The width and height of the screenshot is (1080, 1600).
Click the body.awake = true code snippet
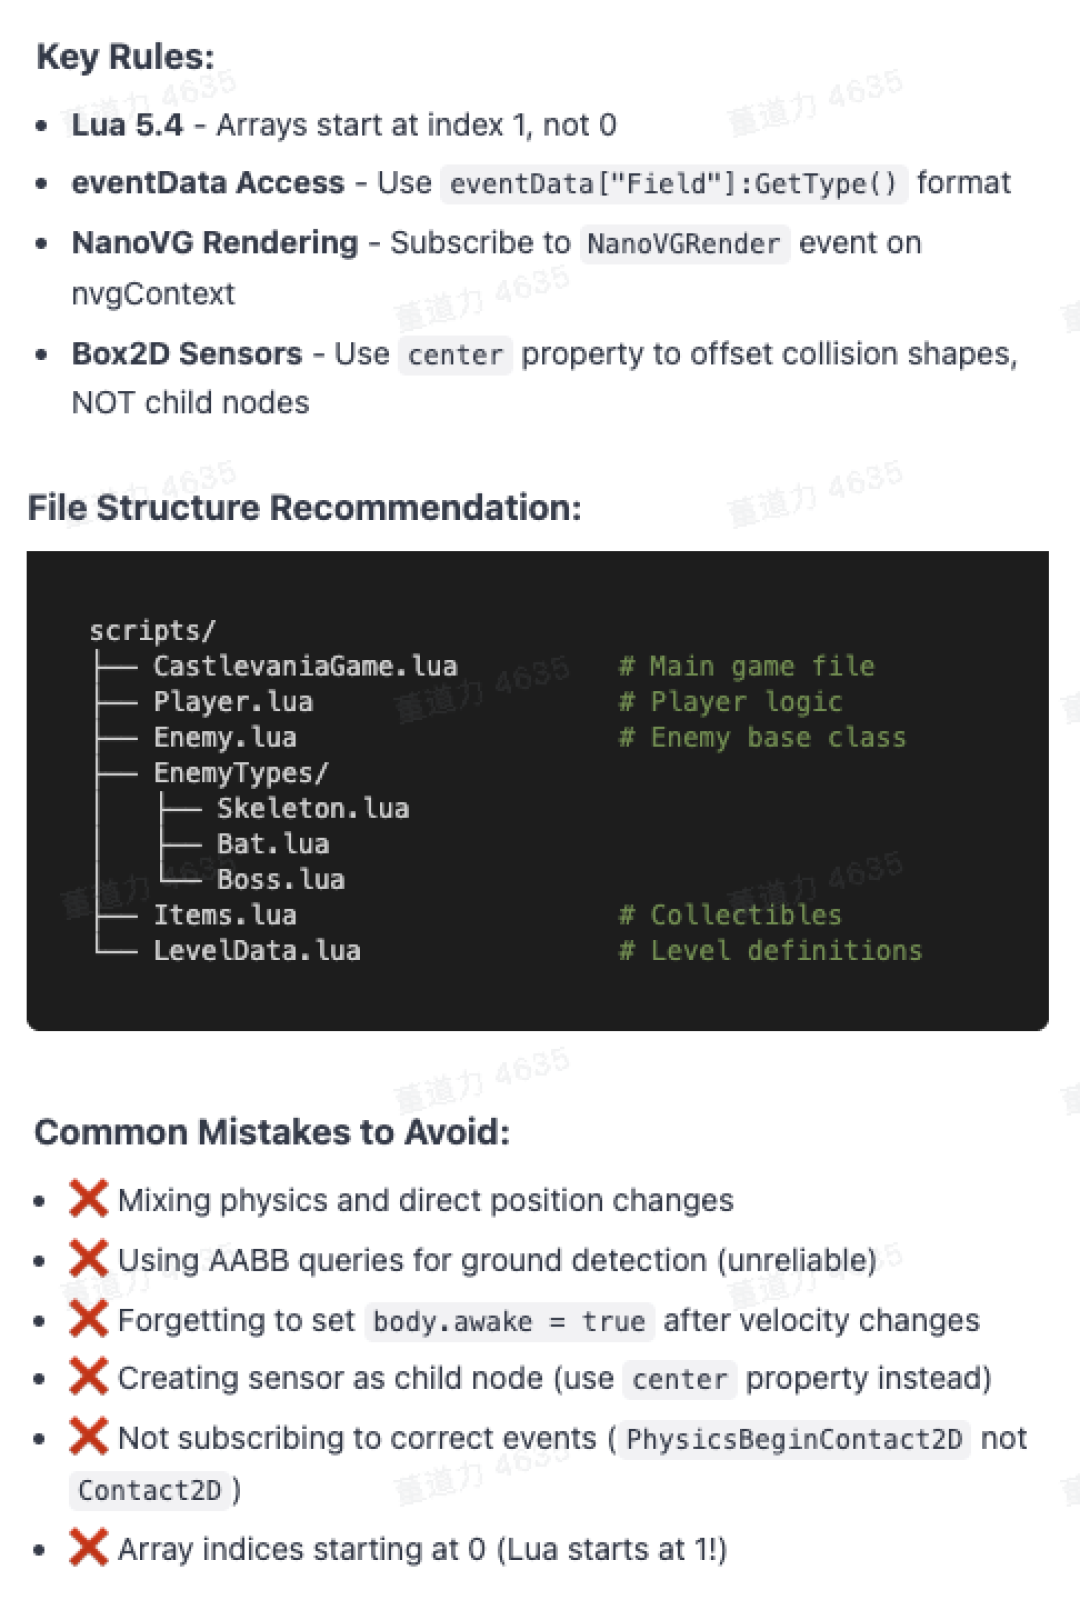[x=509, y=1321]
